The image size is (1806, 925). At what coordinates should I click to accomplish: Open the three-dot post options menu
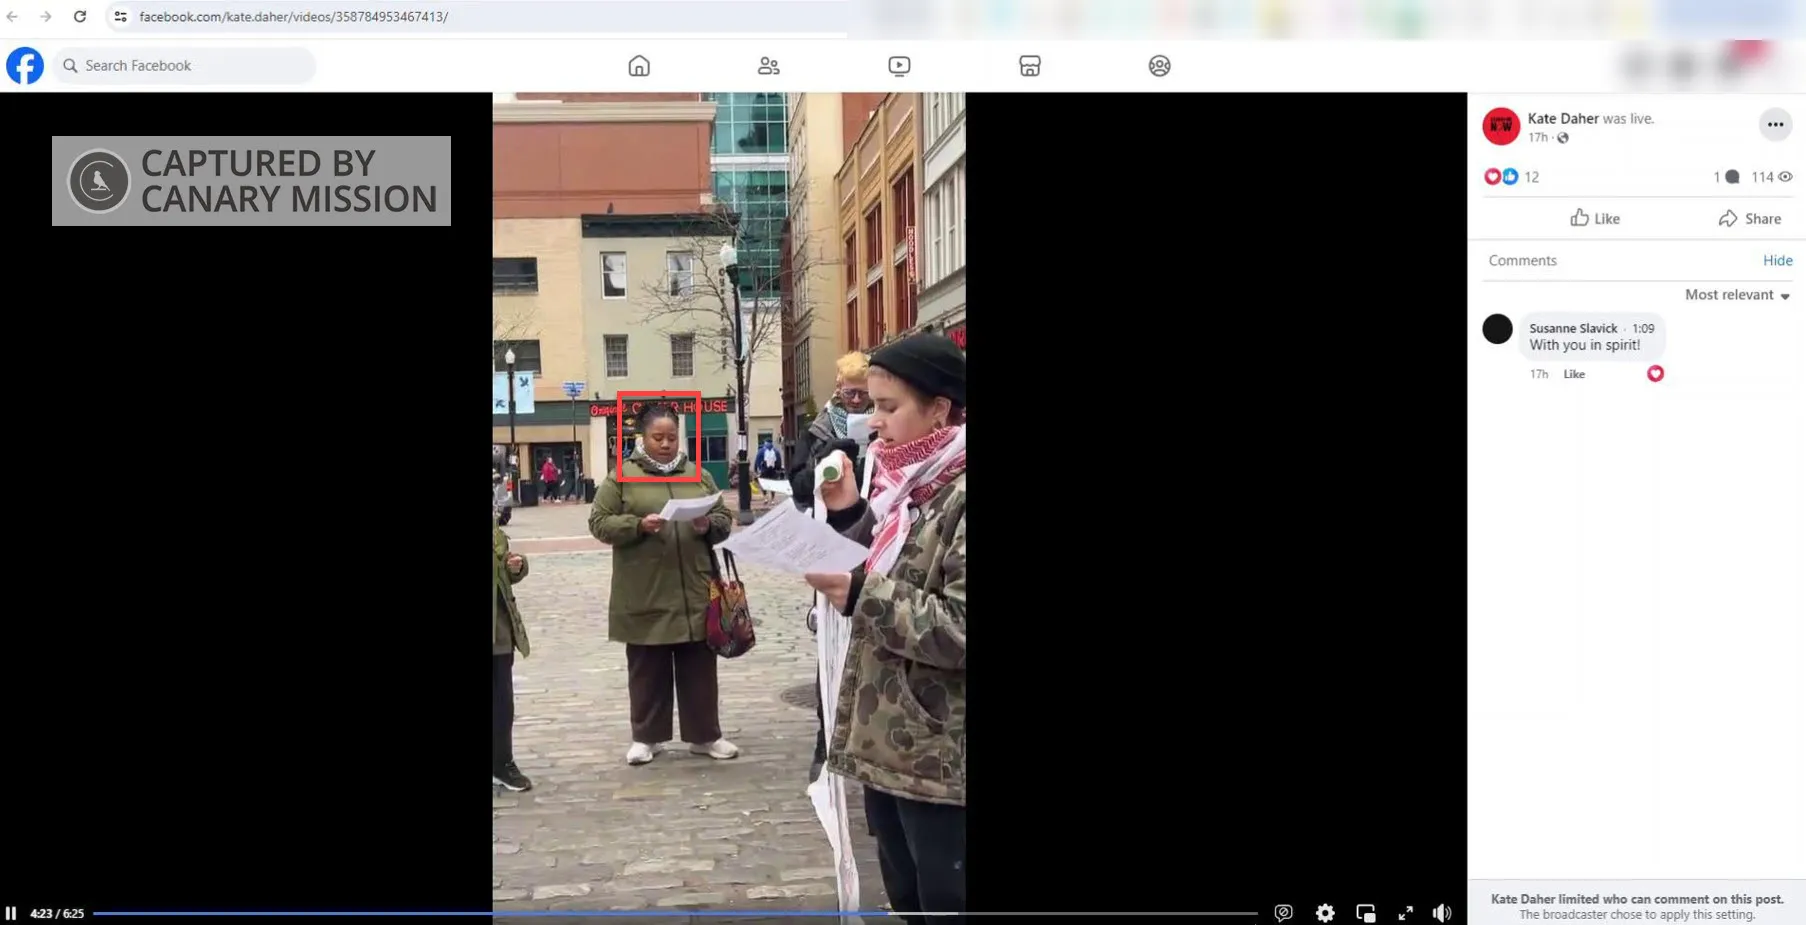click(x=1775, y=125)
